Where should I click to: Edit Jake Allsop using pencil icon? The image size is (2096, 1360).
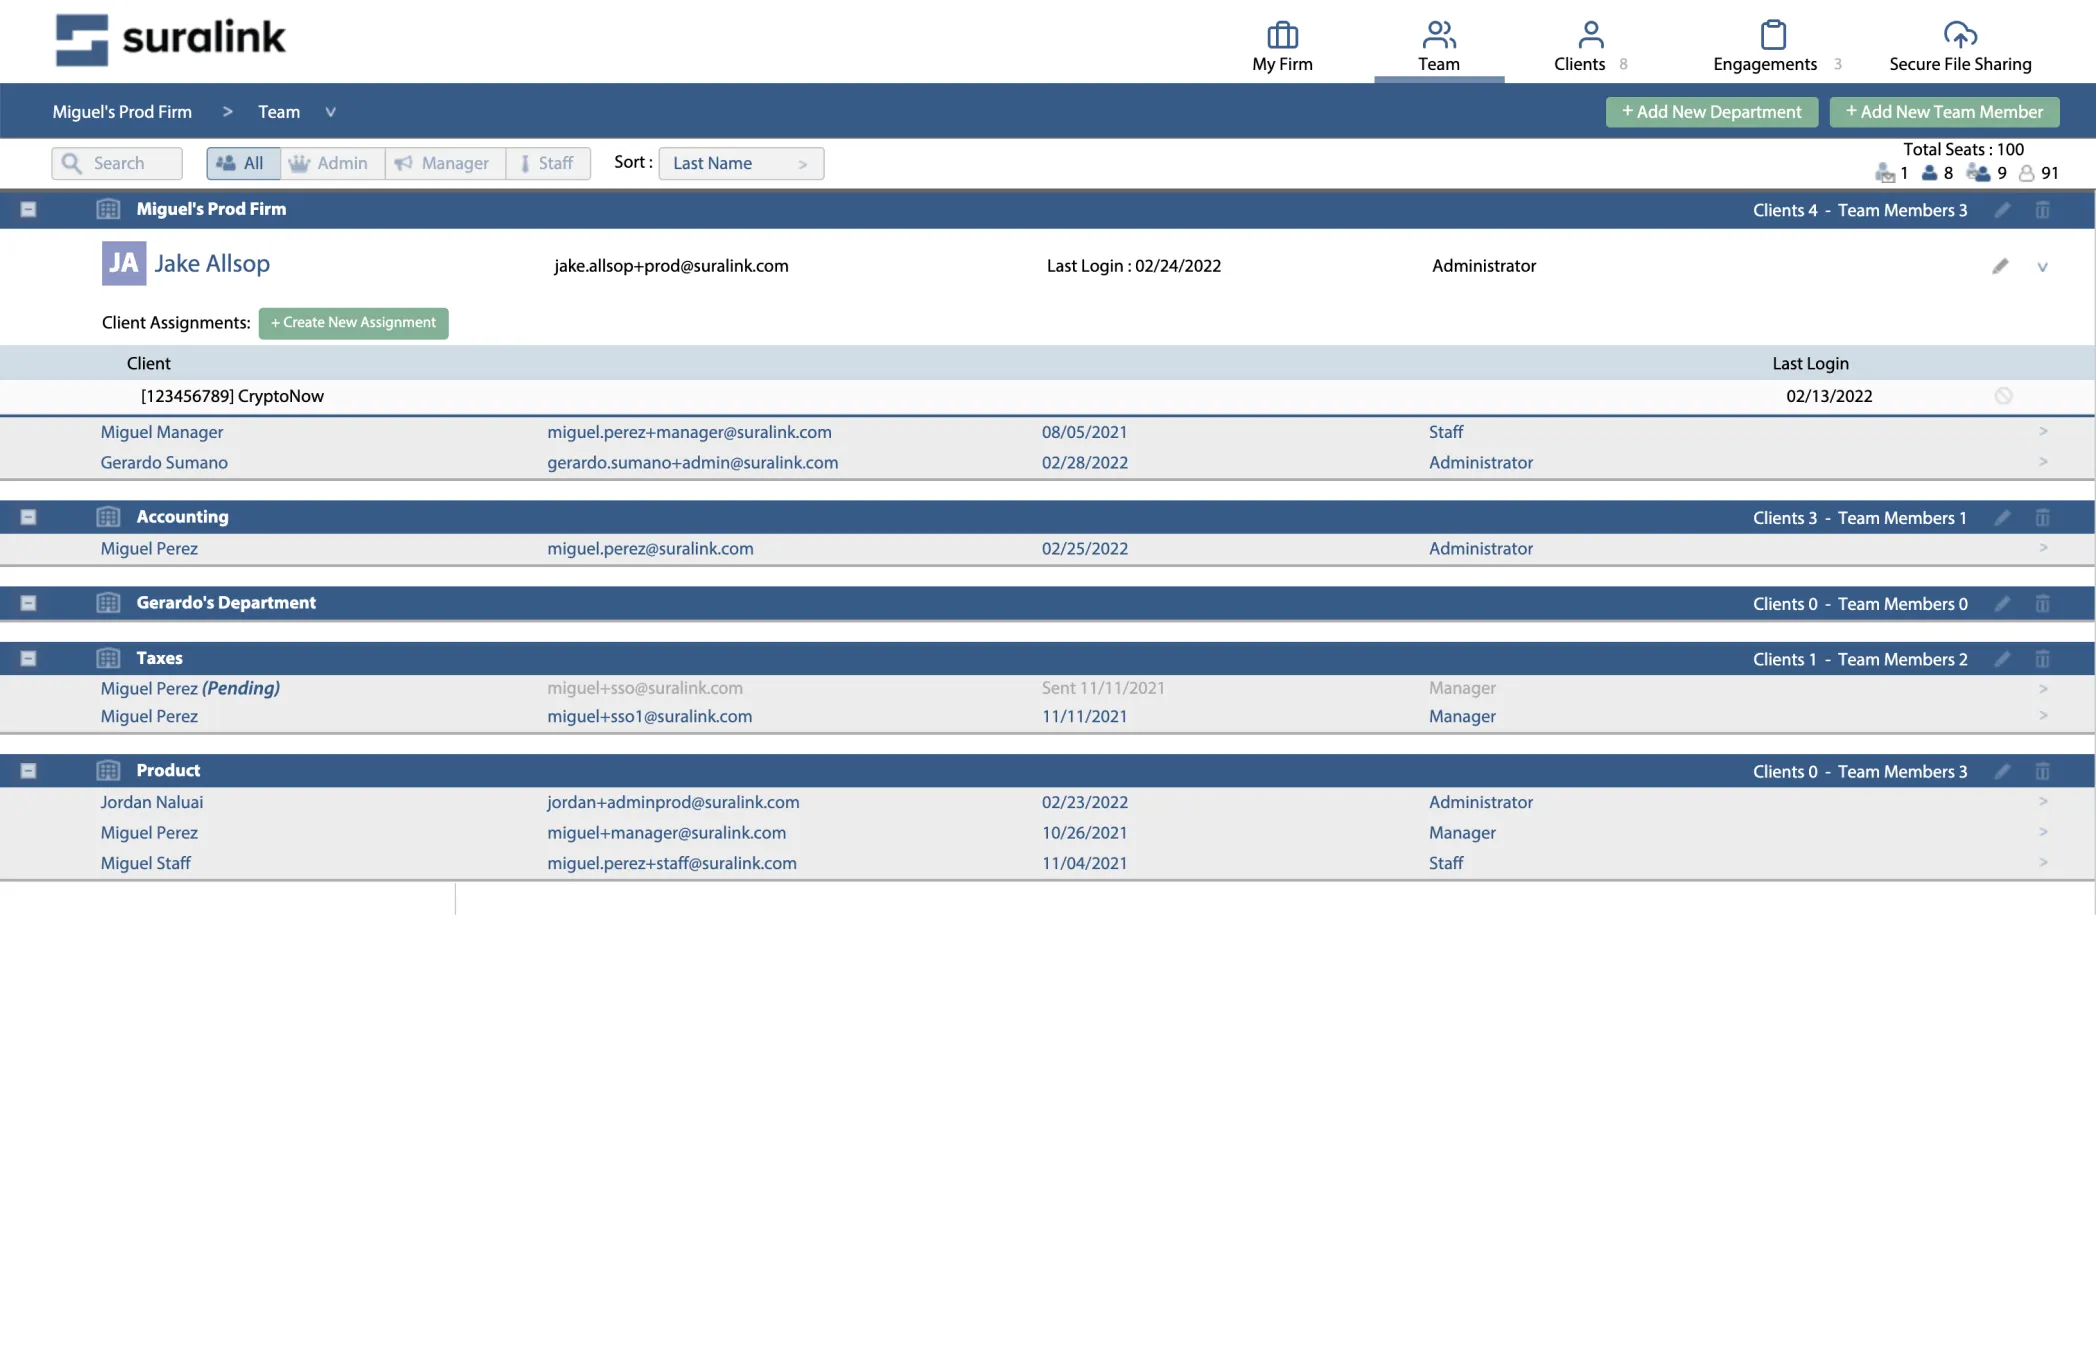coord(2000,266)
